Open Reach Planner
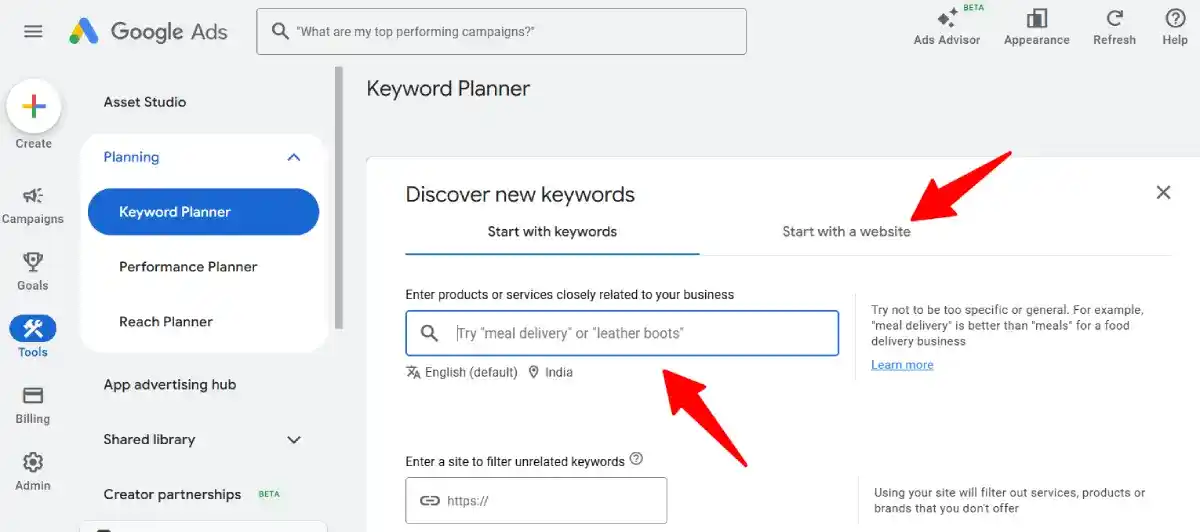This screenshot has height=532, width=1200. pos(166,322)
